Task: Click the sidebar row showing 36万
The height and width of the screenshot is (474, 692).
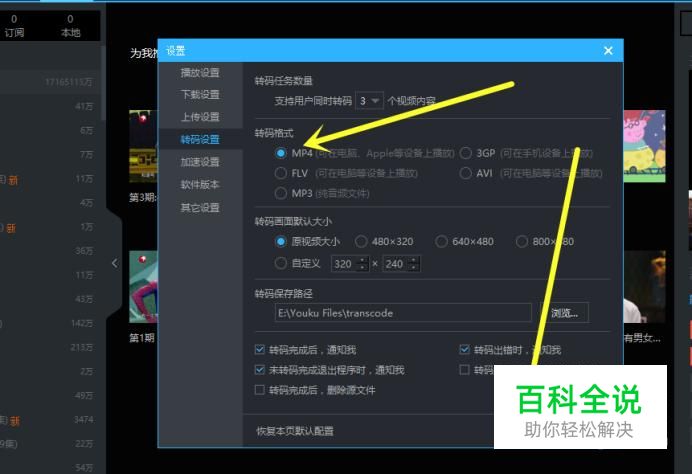Action: click(x=52, y=251)
